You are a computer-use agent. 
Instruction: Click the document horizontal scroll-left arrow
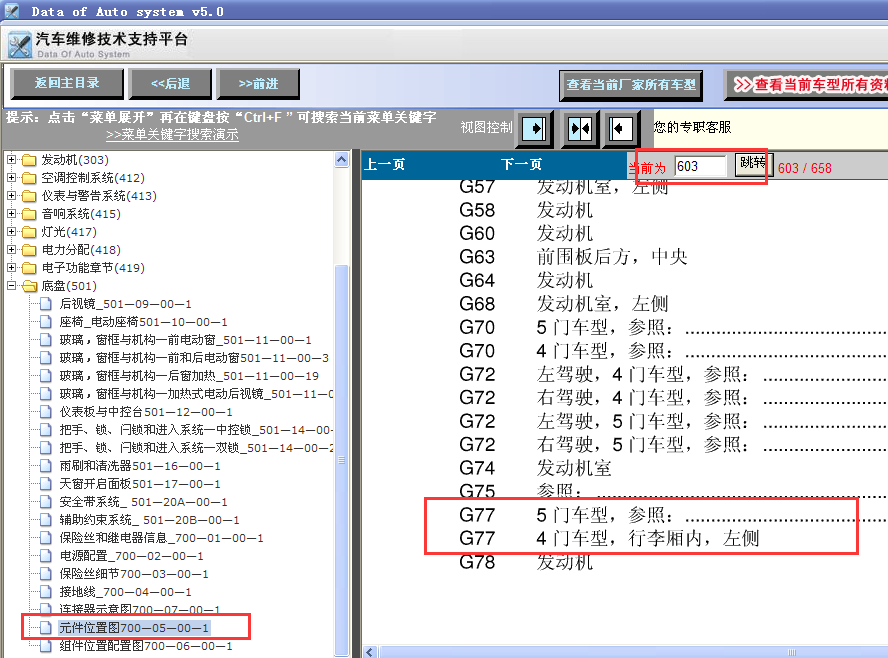370,652
